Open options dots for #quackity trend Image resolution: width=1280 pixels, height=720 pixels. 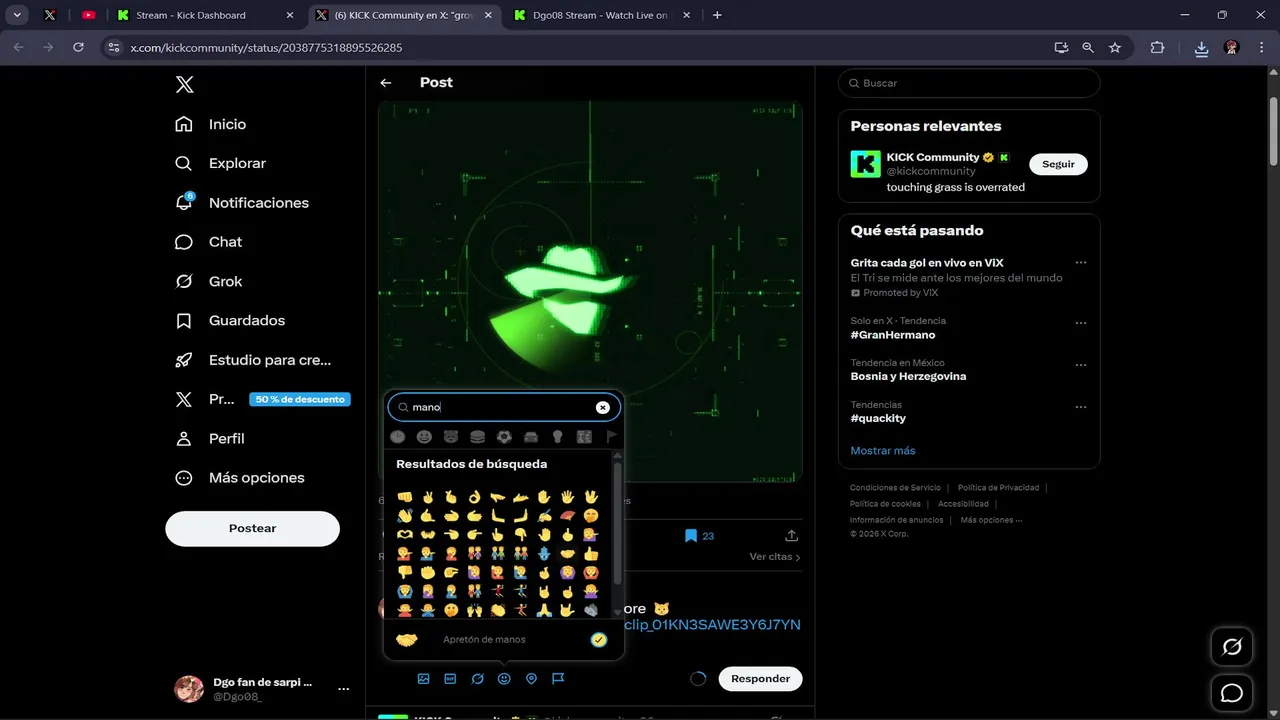[1081, 407]
